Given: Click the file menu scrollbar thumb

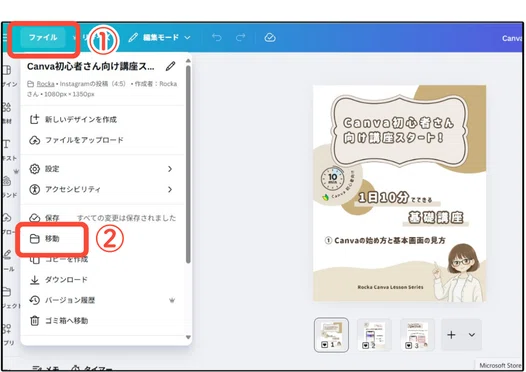Looking at the screenshot, I should 188,164.
